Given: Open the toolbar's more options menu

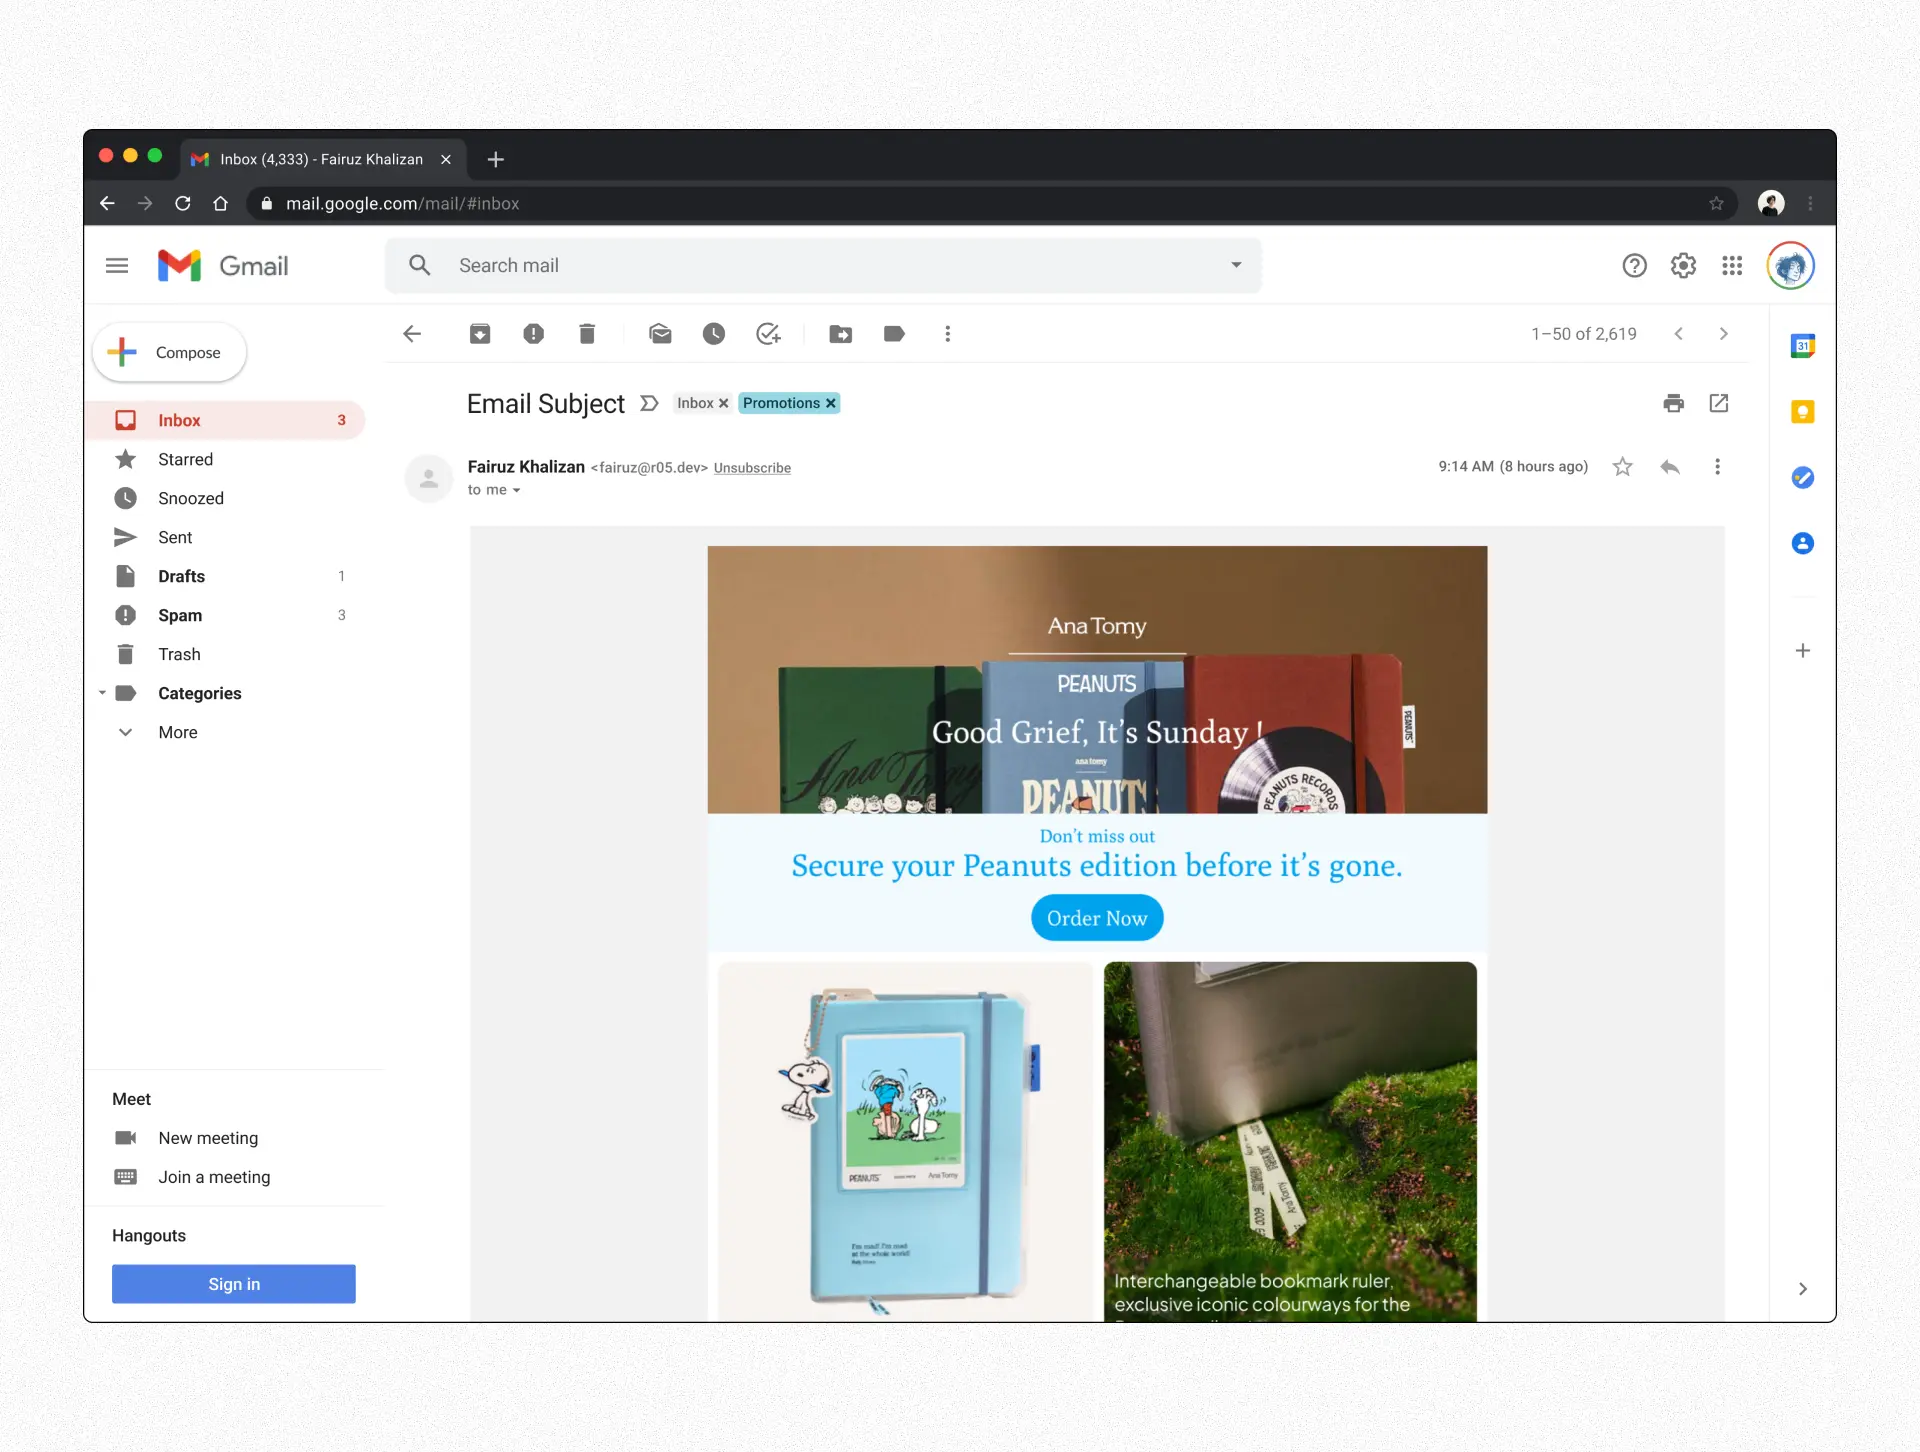Looking at the screenshot, I should tap(948, 334).
